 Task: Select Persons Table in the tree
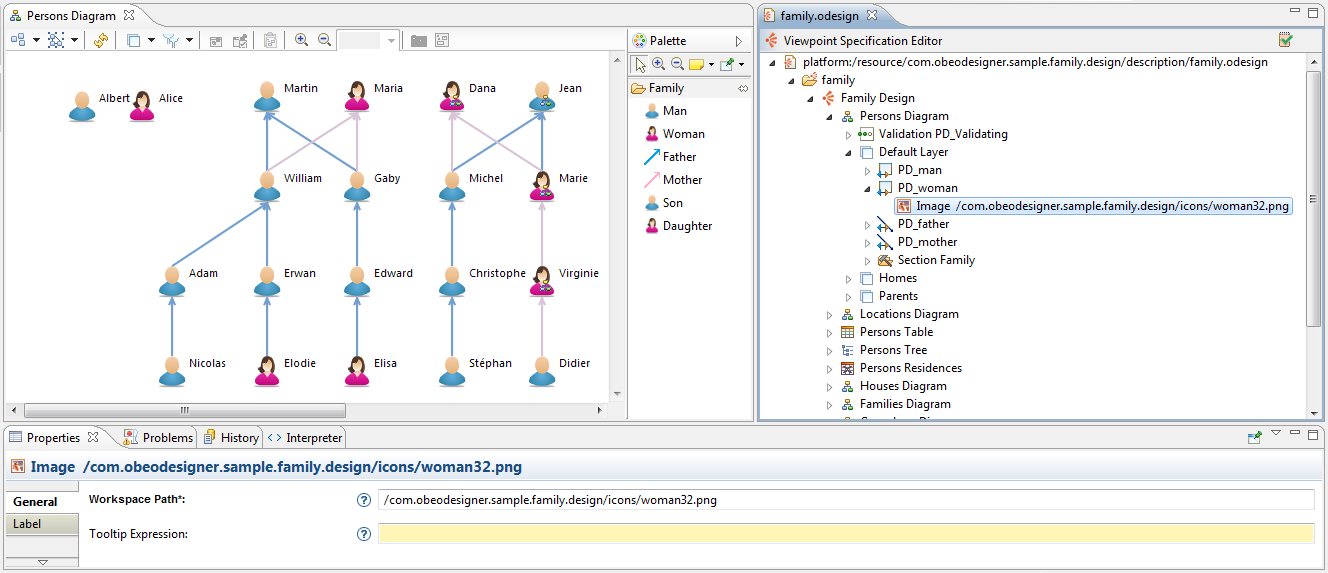[x=896, y=332]
